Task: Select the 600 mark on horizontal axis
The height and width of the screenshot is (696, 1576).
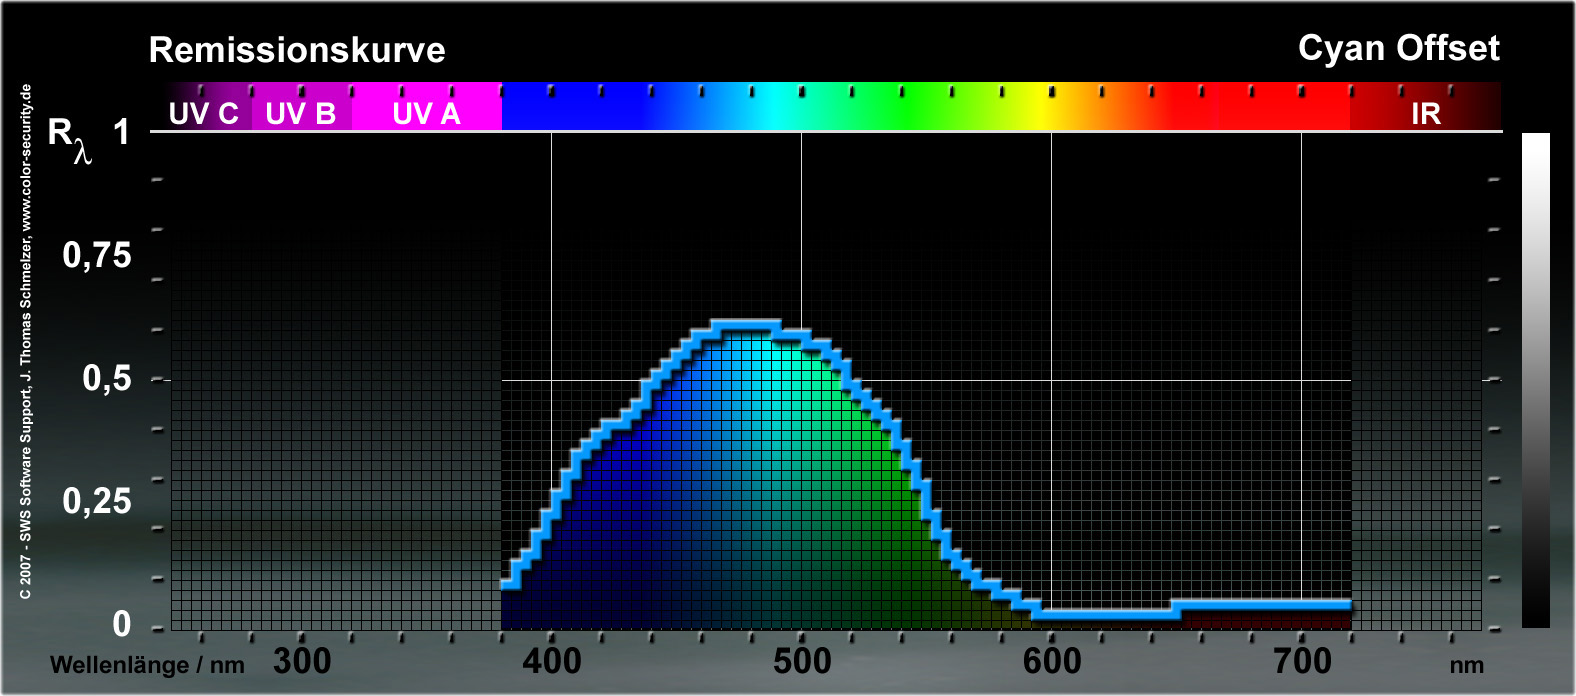Action: (1052, 661)
